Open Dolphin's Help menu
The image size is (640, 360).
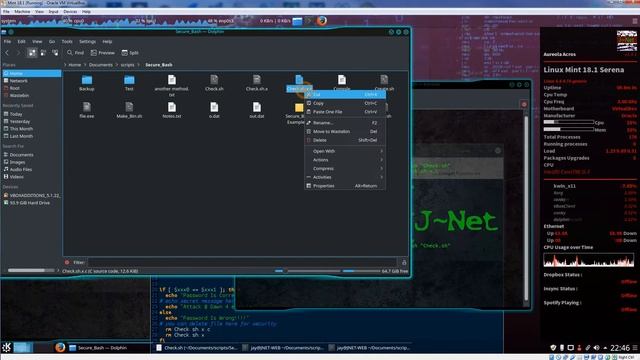tap(107, 42)
